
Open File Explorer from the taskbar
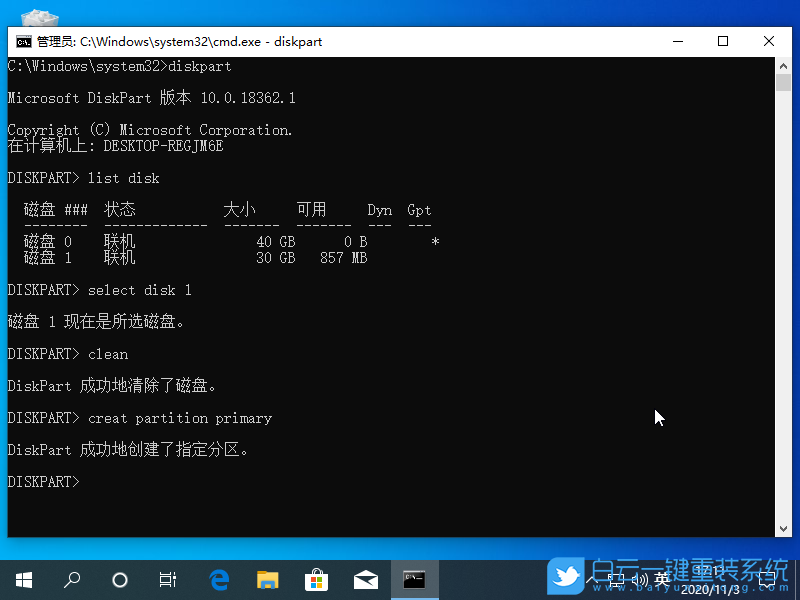pyautogui.click(x=267, y=580)
